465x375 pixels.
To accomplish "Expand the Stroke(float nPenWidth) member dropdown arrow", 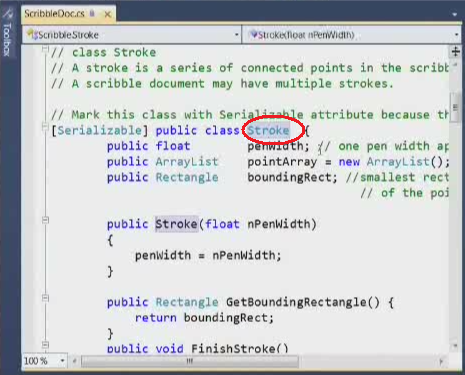I will (457, 35).
